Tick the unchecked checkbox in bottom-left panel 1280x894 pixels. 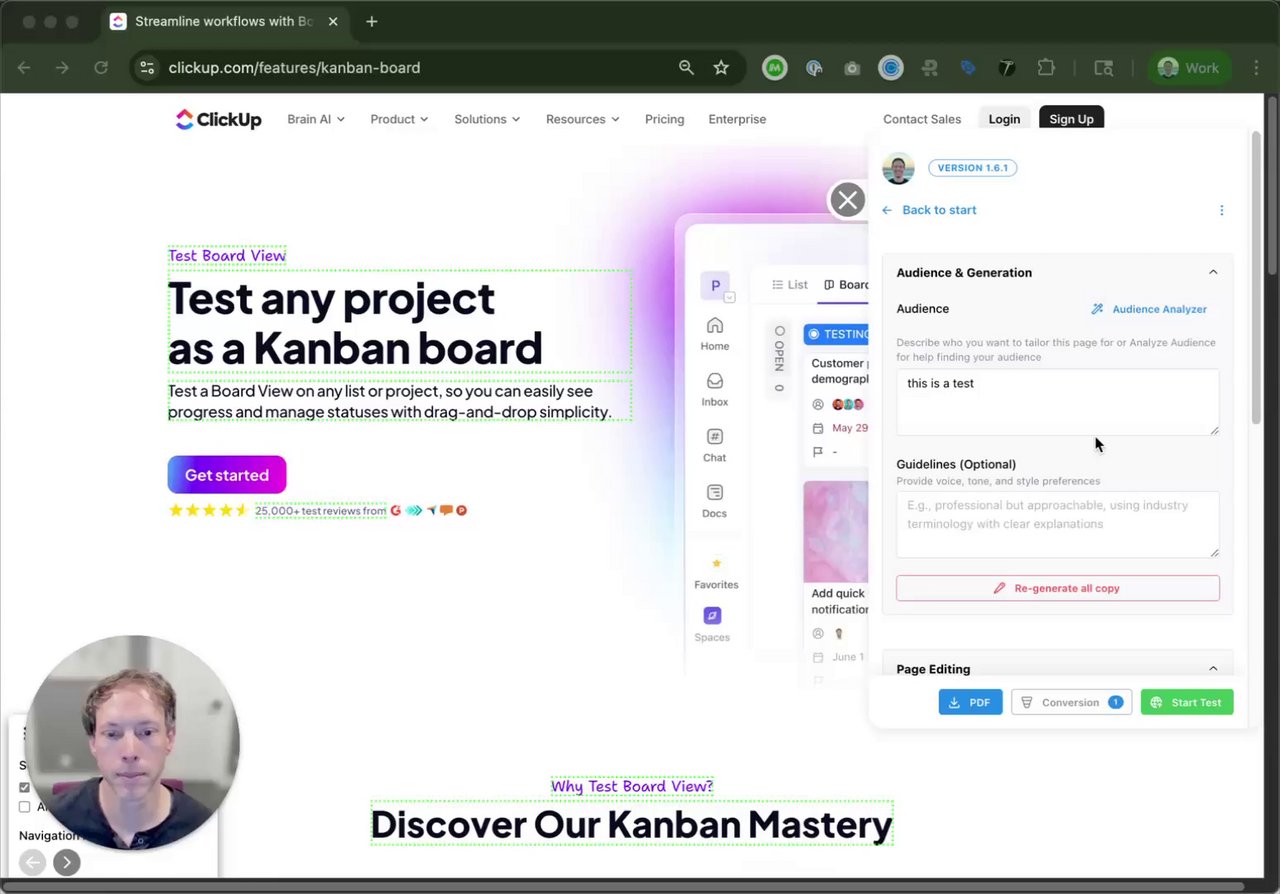(25, 807)
